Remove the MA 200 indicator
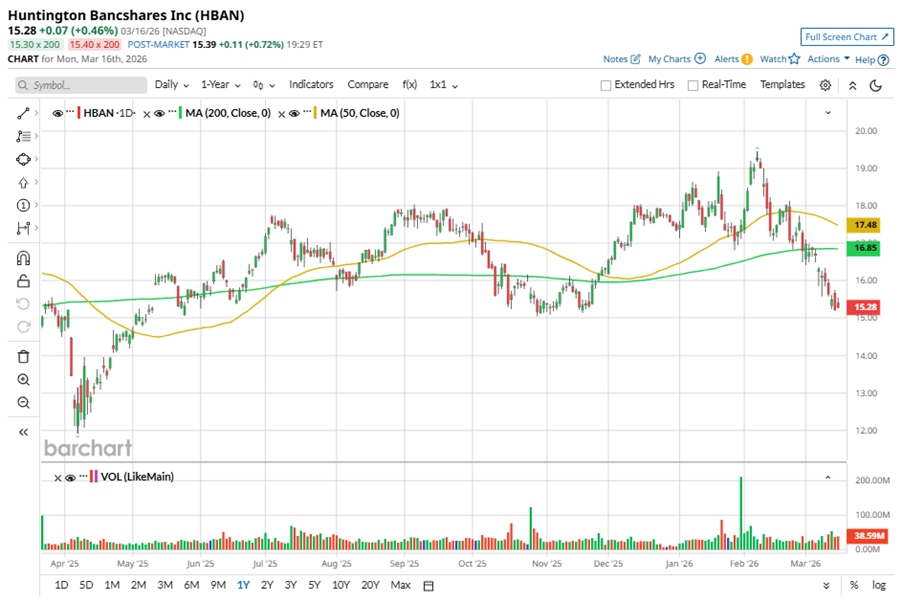Image resolution: width=902 pixels, height=603 pixels. pyautogui.click(x=147, y=114)
